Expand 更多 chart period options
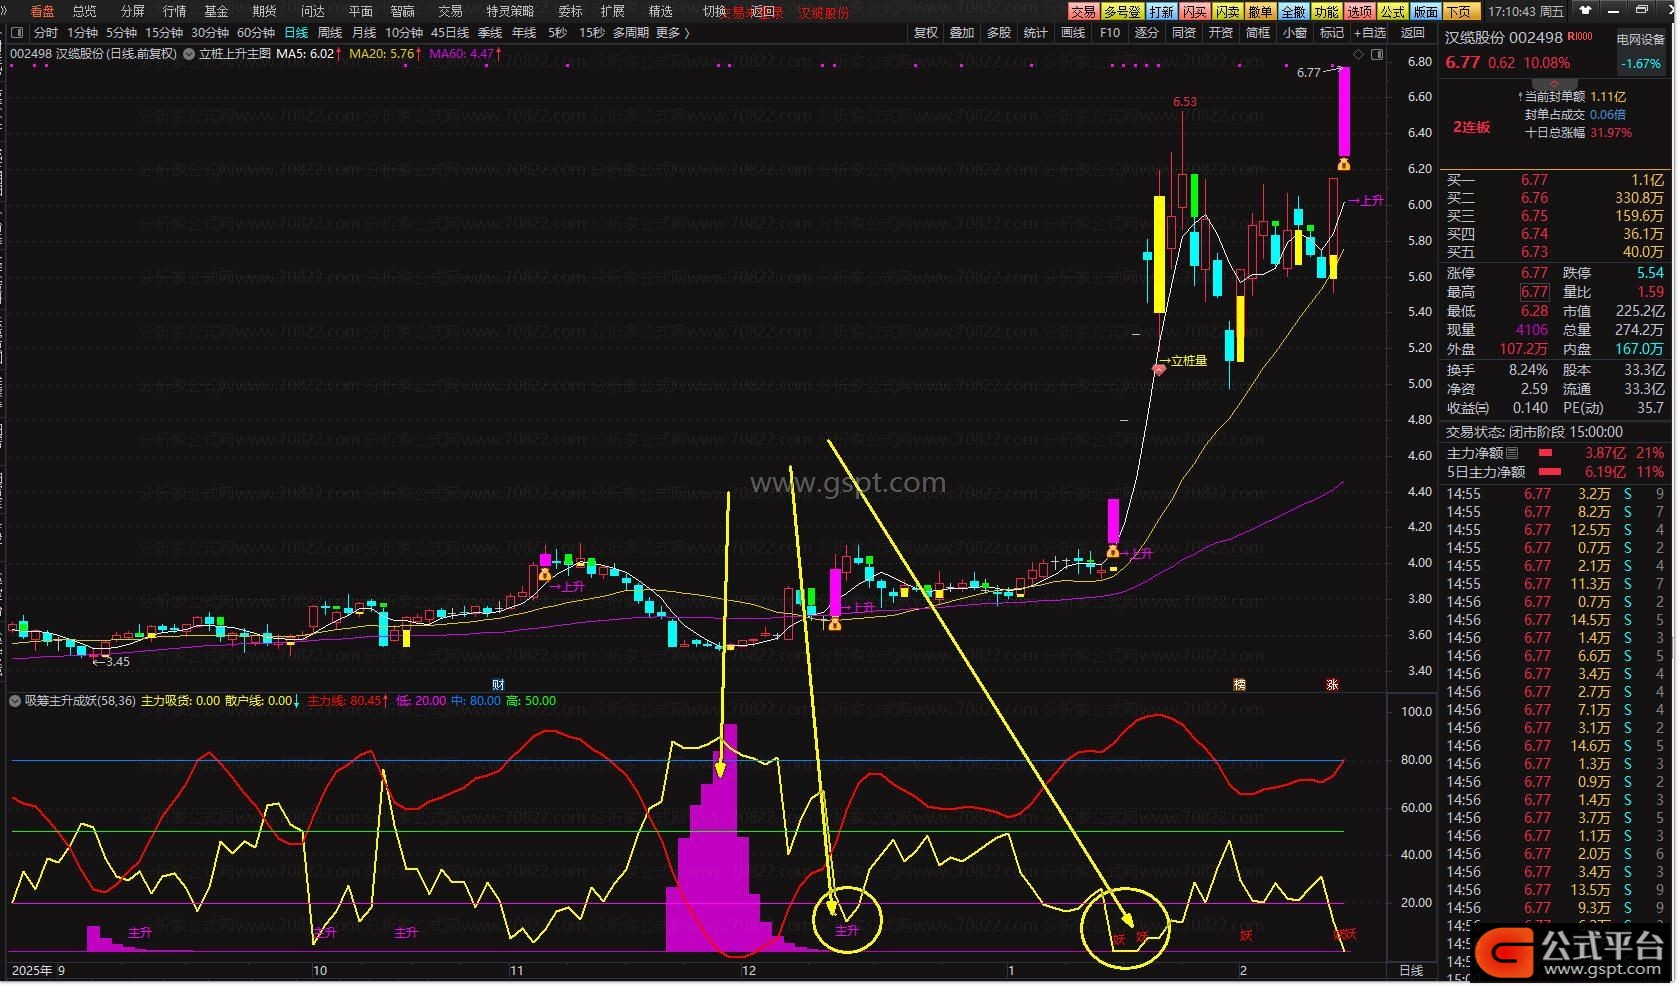1680x986 pixels. tap(672, 33)
